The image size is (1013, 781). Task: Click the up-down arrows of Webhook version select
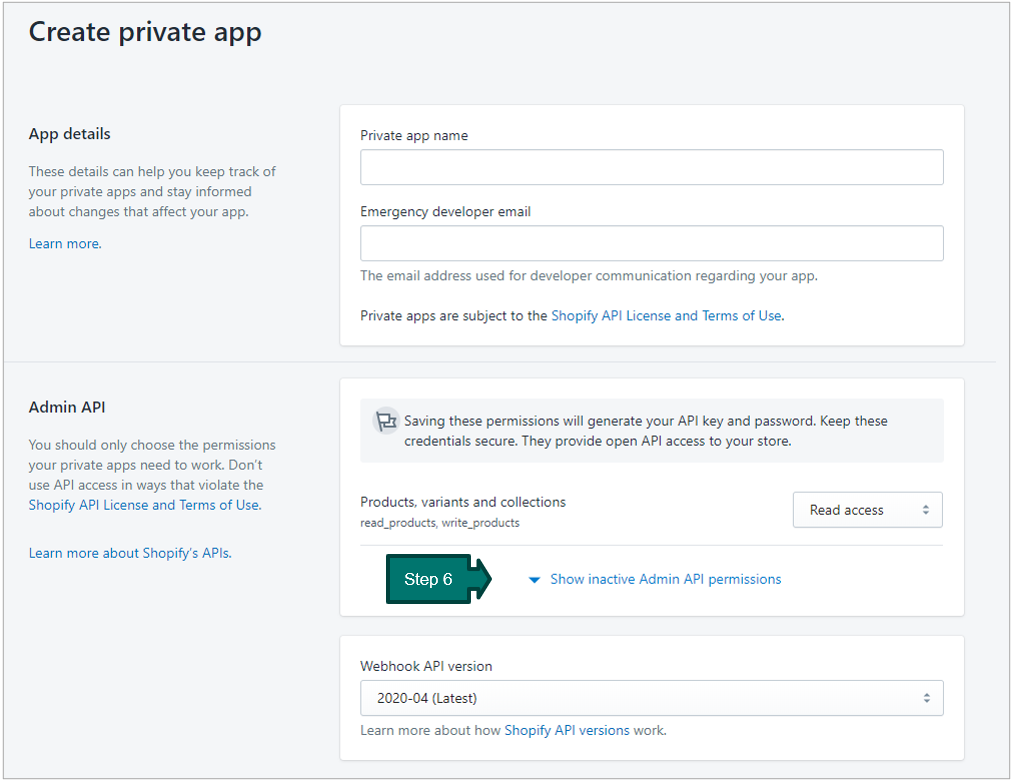[x=926, y=698]
